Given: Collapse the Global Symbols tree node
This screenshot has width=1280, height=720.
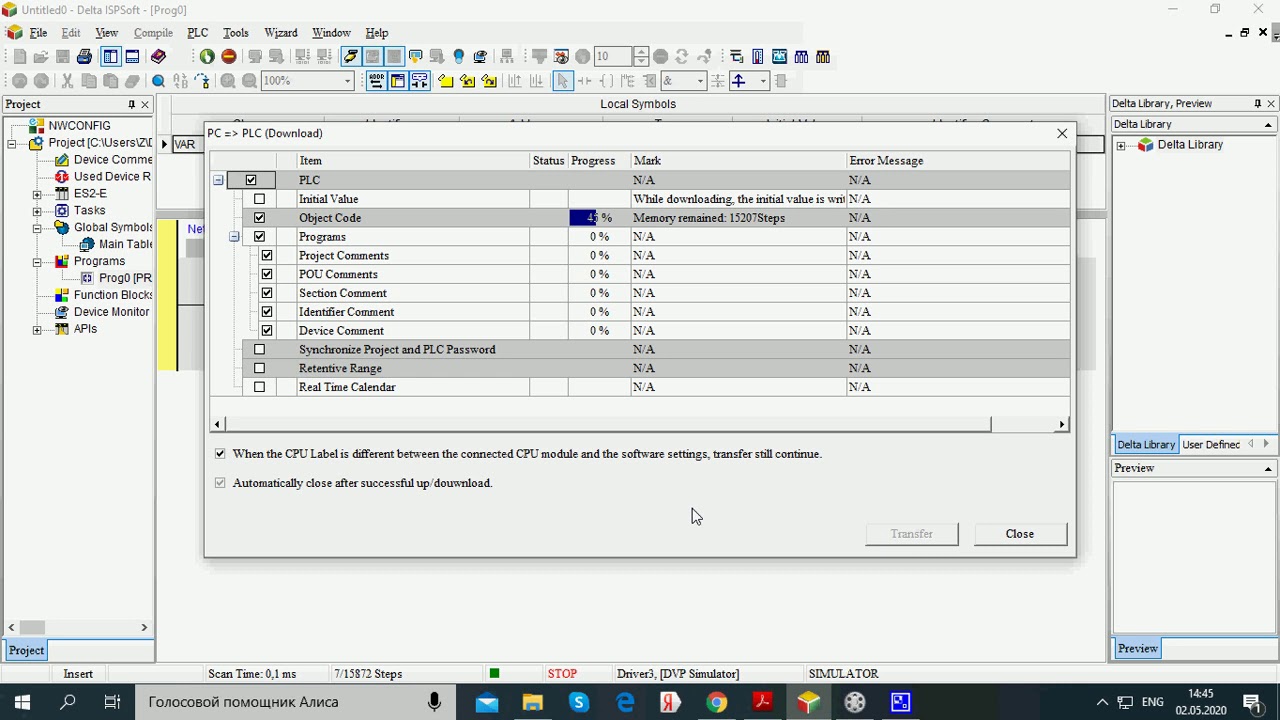Looking at the screenshot, I should tap(37, 228).
